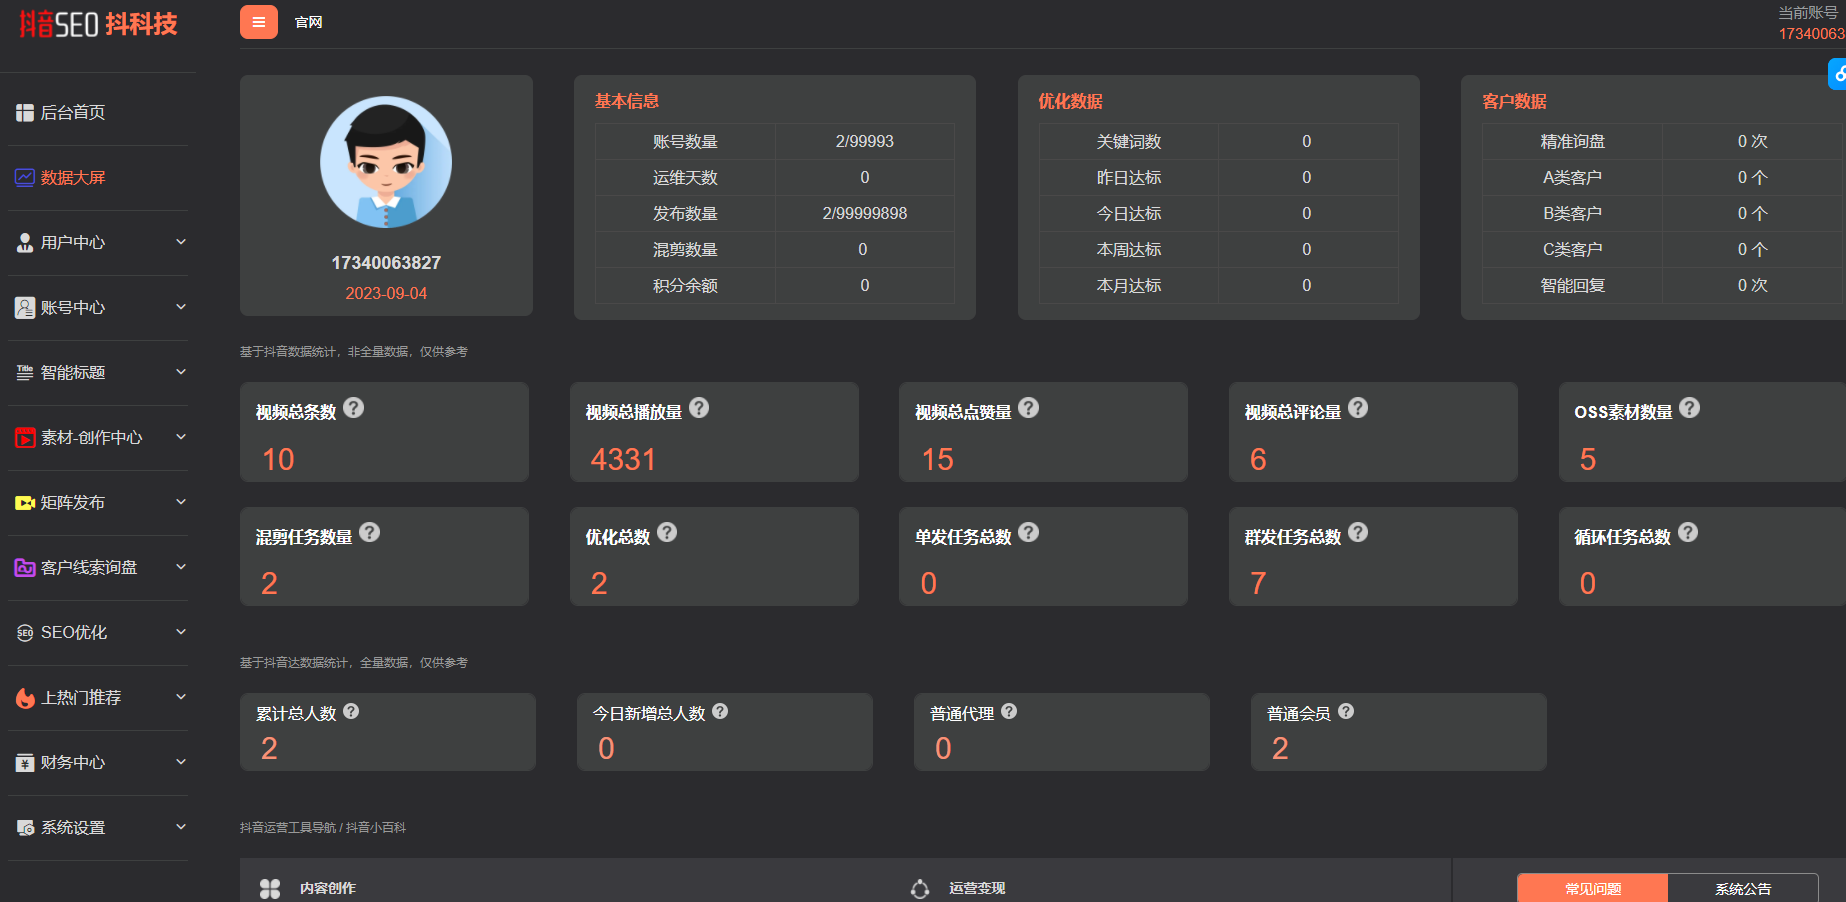
Task: Click the SEO 抖科技 logo
Action: [98, 24]
